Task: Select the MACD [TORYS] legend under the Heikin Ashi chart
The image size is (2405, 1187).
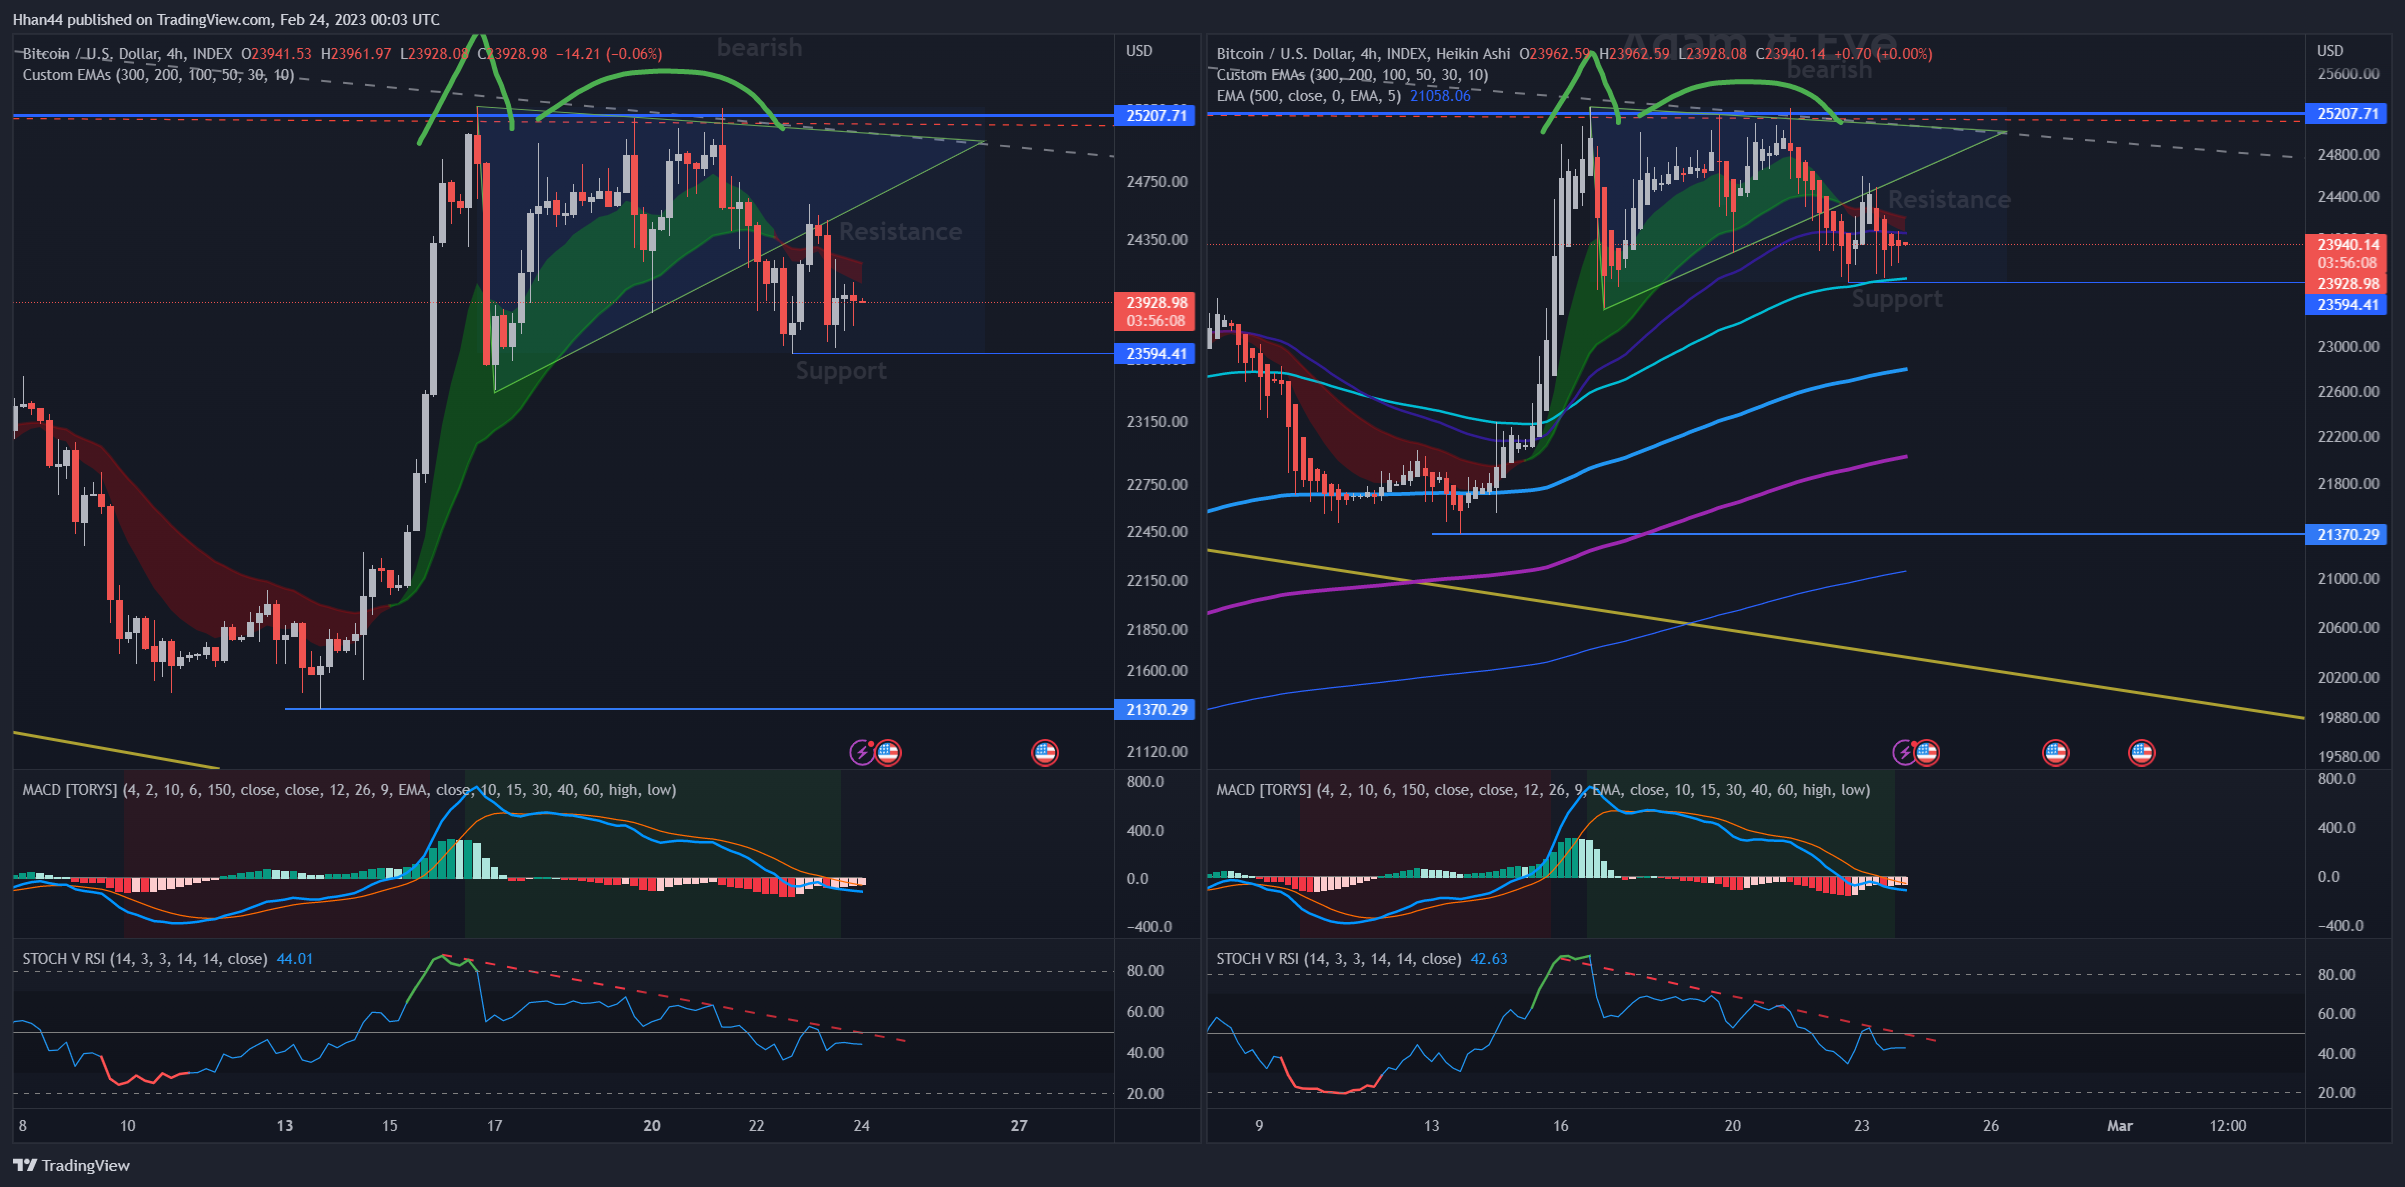Action: (x=1543, y=790)
